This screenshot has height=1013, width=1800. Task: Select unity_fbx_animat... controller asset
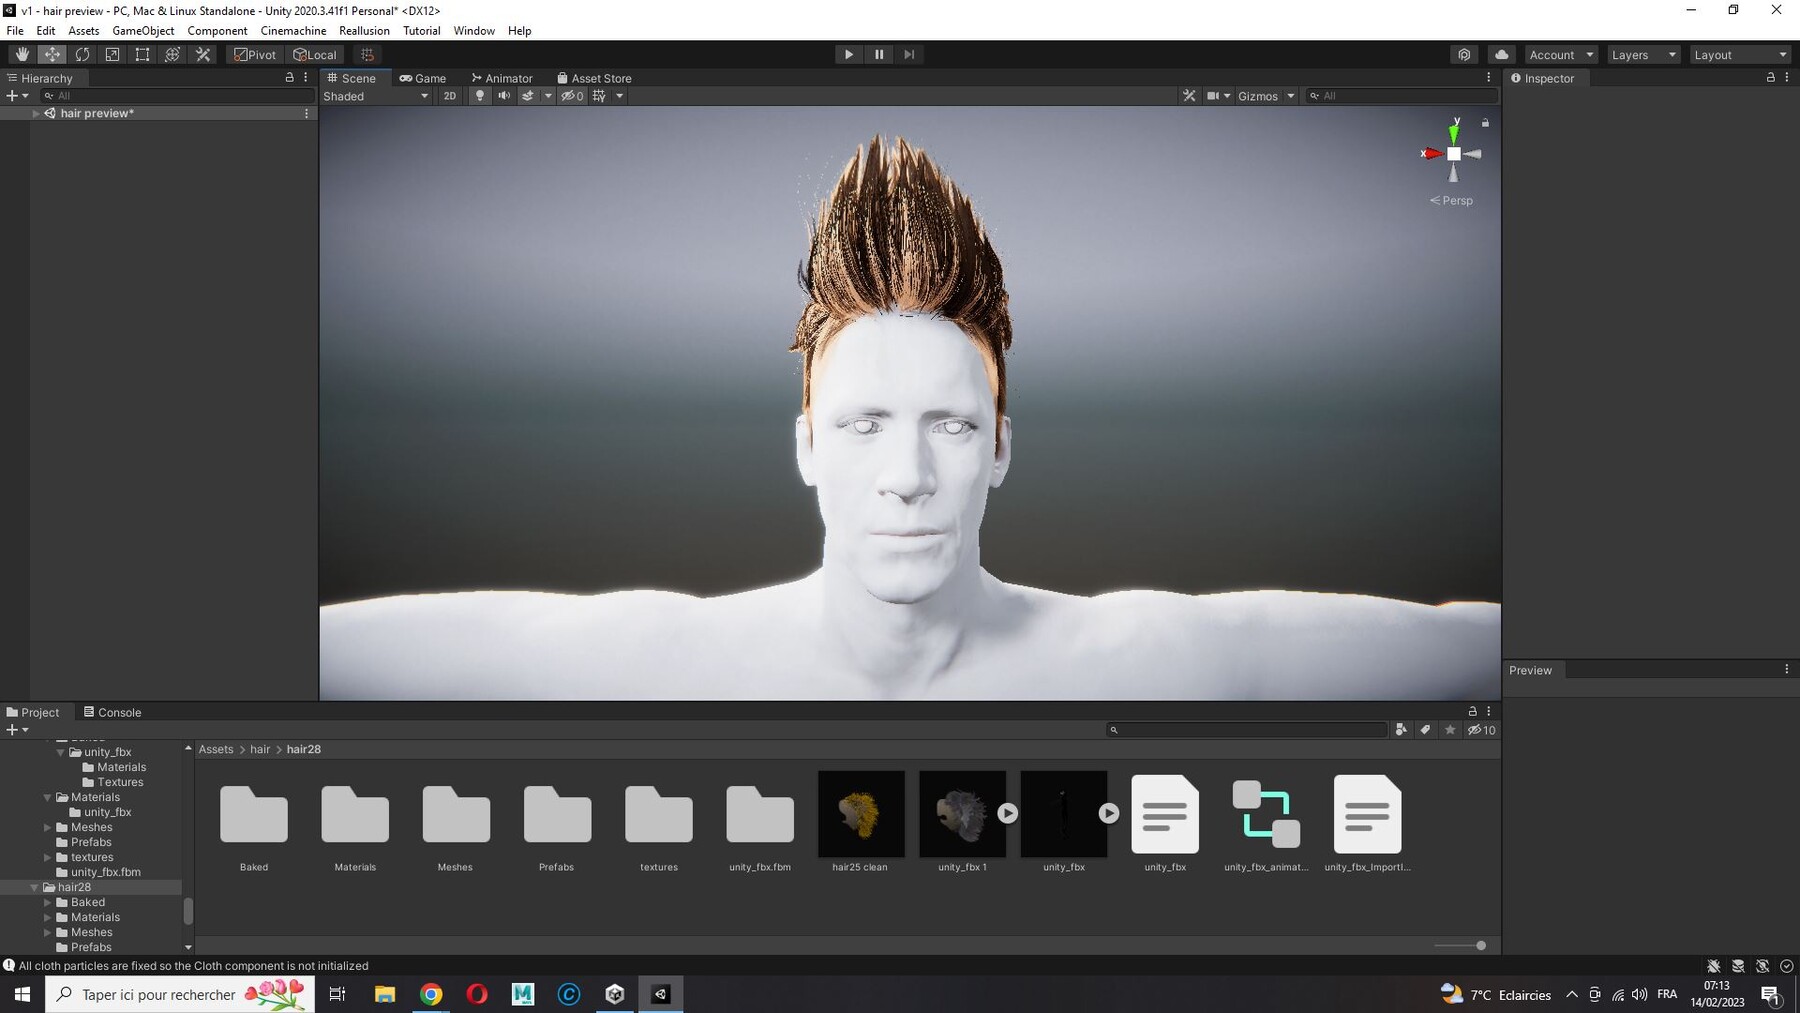tap(1266, 822)
